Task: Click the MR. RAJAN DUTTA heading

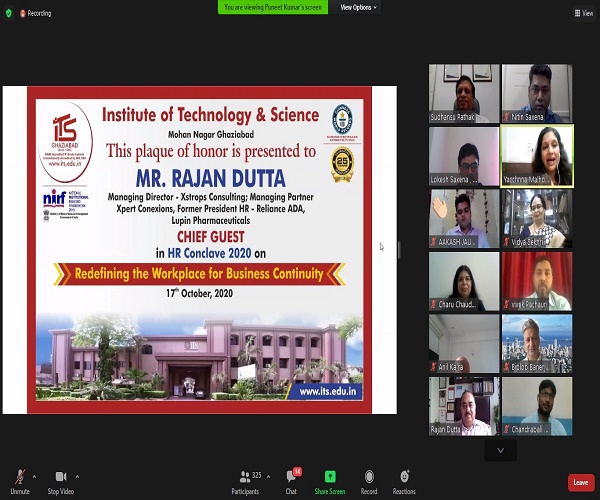Action: click(x=210, y=178)
